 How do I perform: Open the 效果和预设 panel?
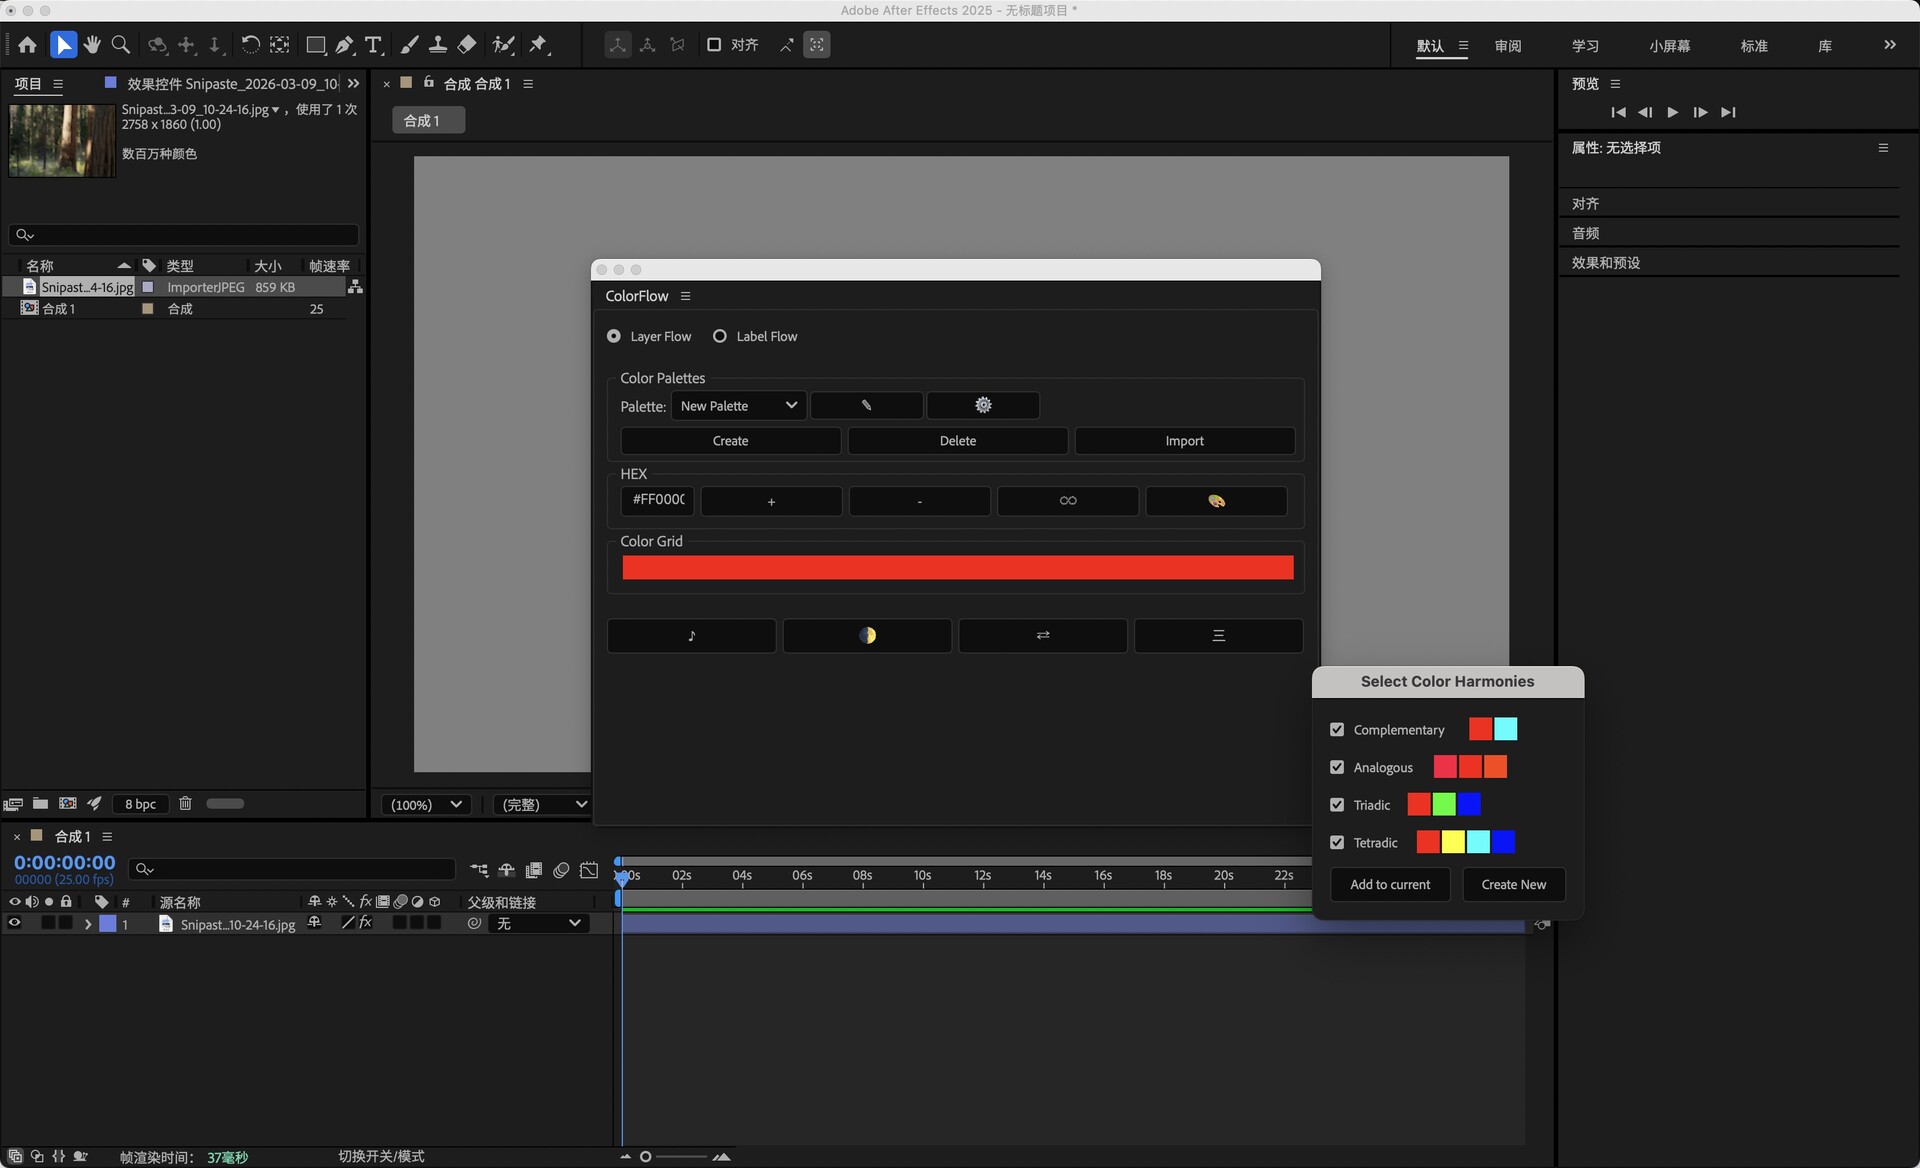[x=1605, y=263]
